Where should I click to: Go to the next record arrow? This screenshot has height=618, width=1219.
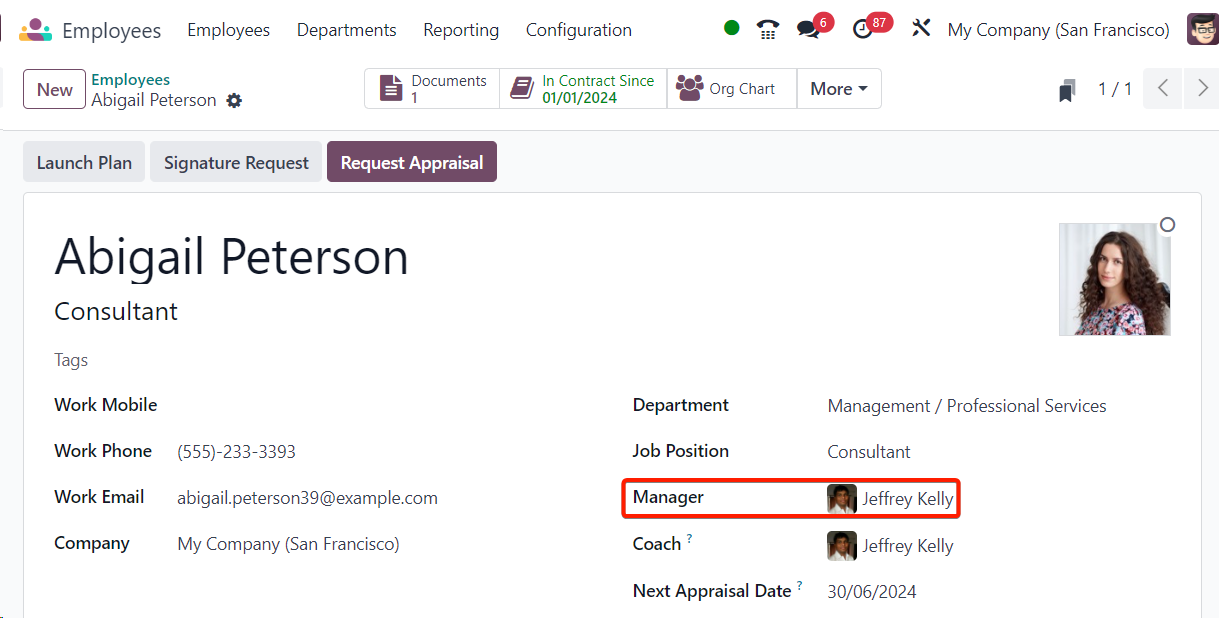point(1202,88)
